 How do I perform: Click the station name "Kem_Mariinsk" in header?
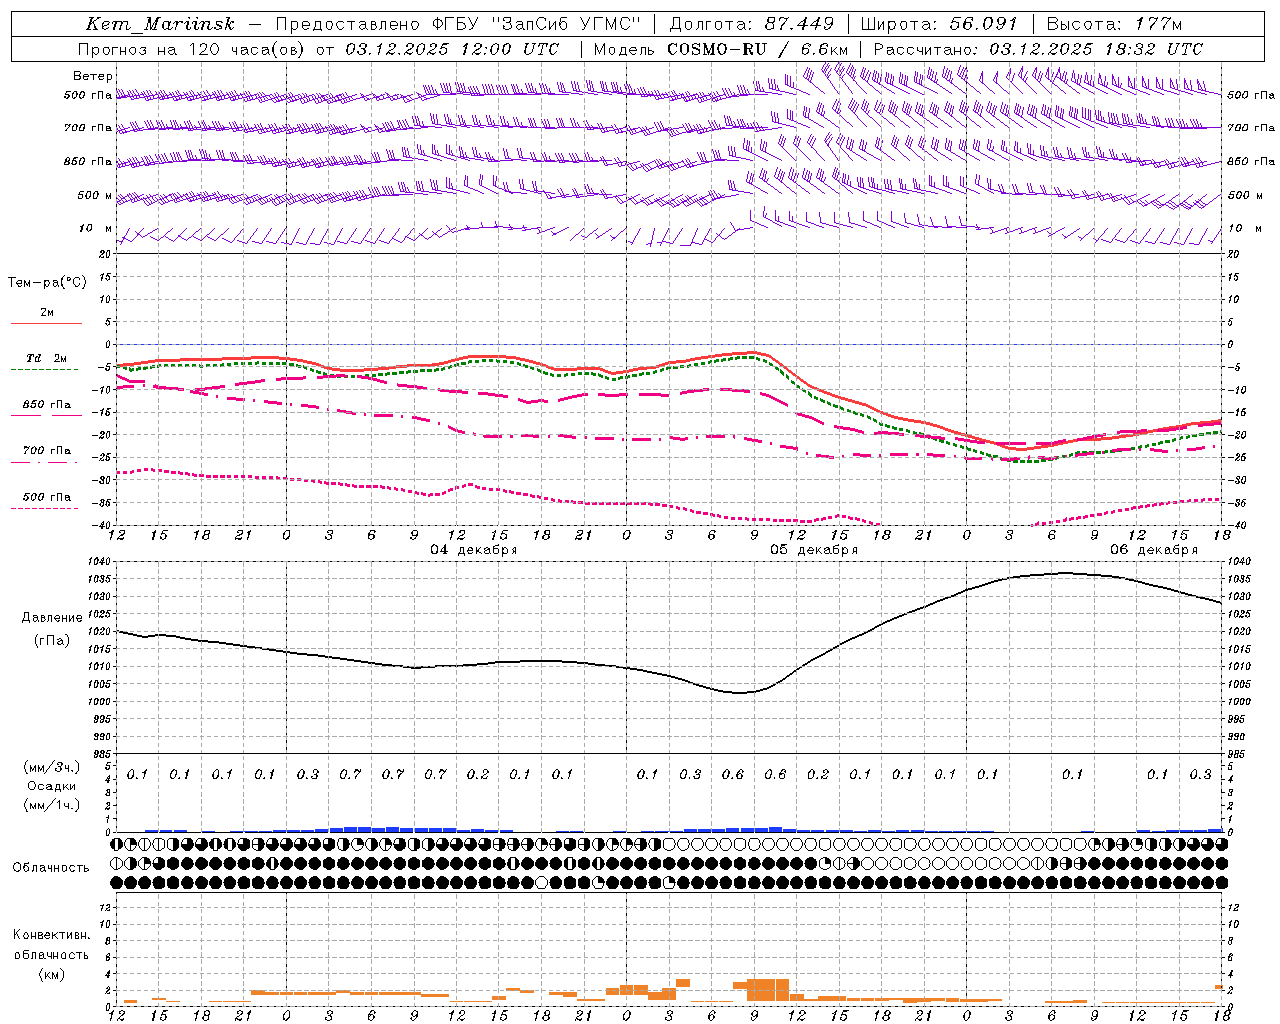click(160, 24)
